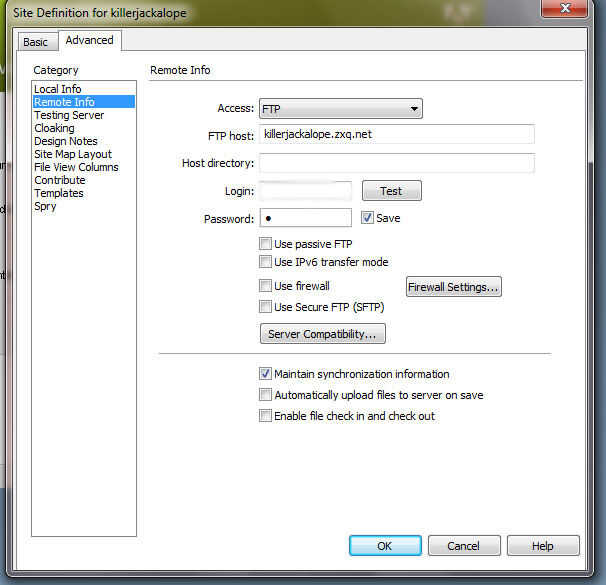The height and width of the screenshot is (585, 606).
Task: Enable Automatically upload files on save
Action: [x=265, y=395]
